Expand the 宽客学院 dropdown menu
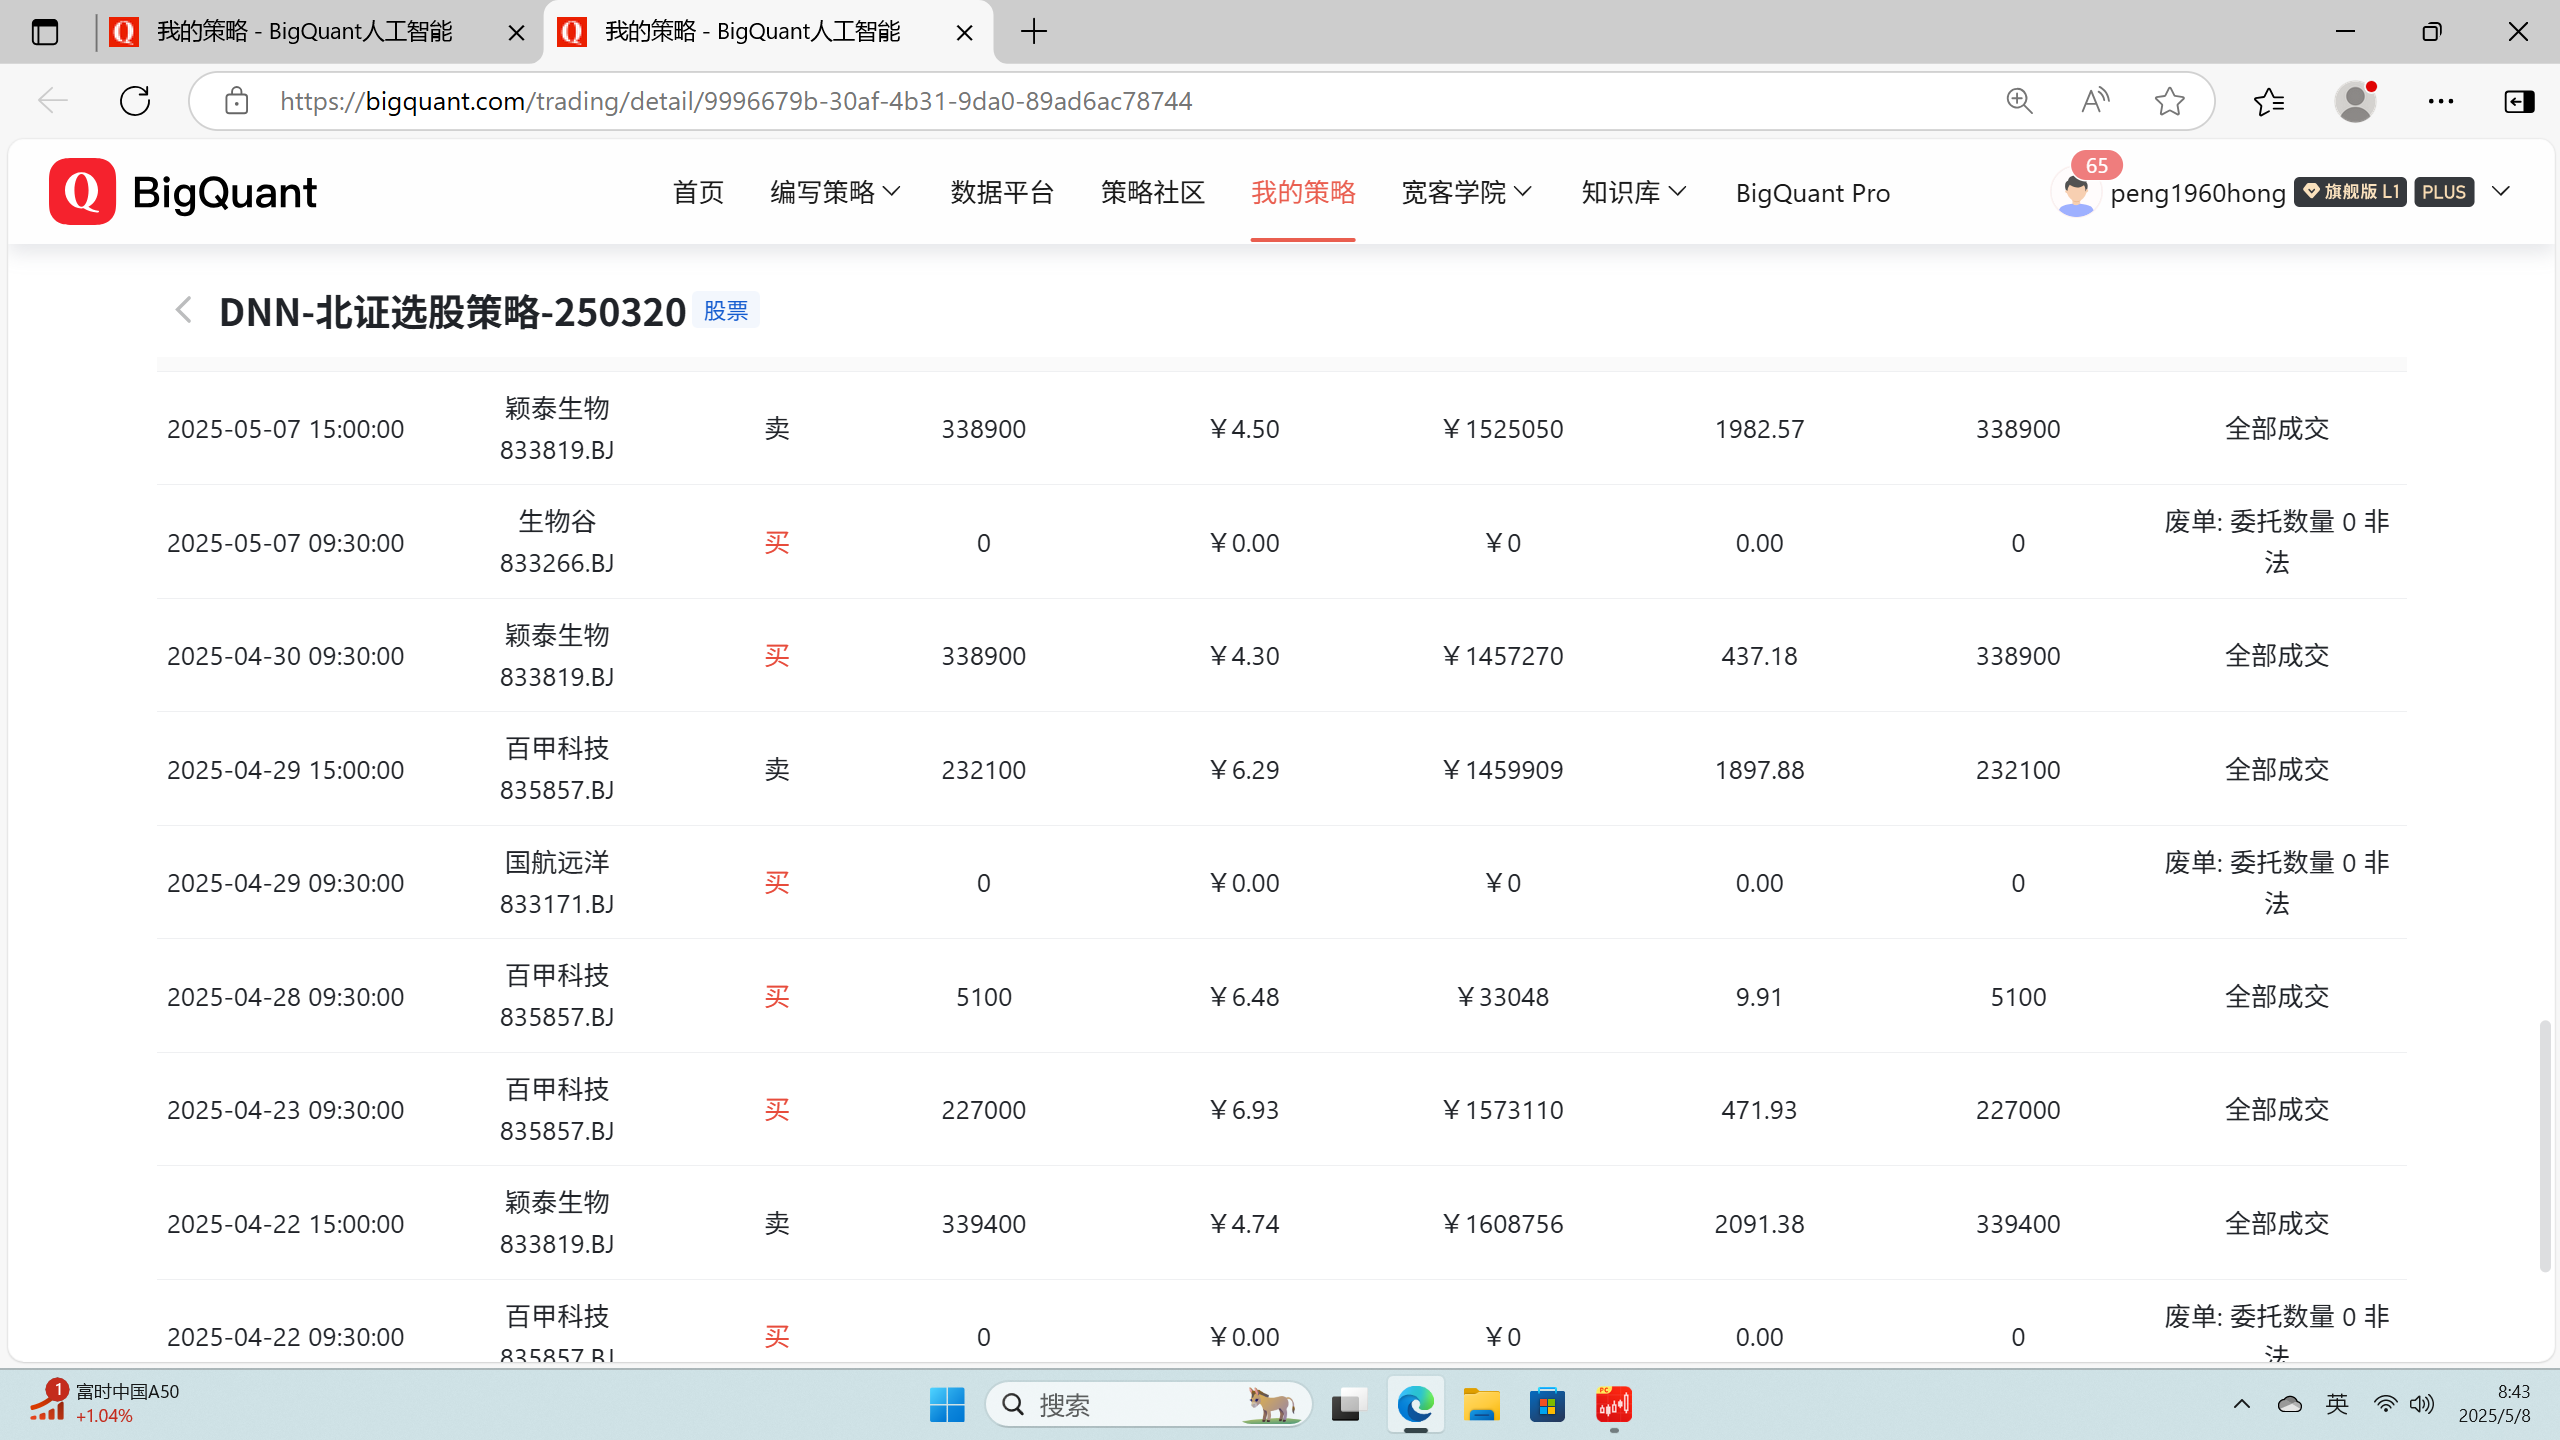The image size is (2560, 1440). 1466,192
